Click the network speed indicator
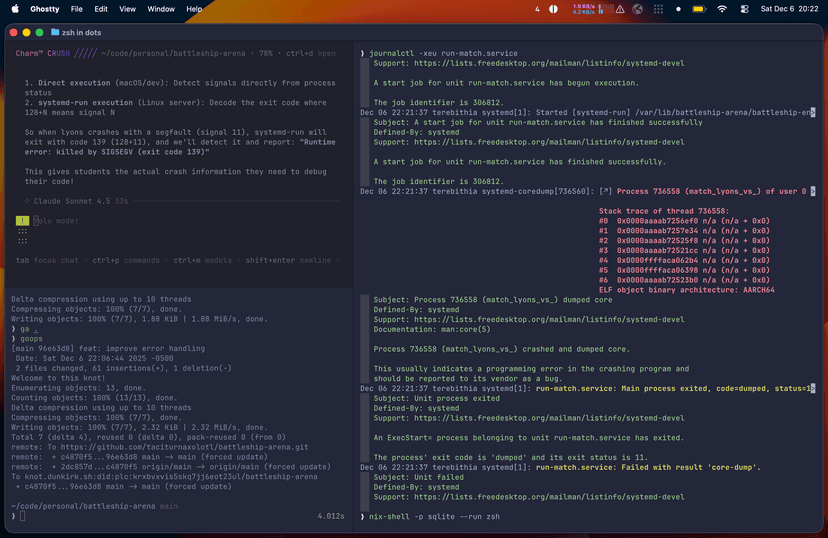828x538 pixels. pyautogui.click(x=586, y=9)
